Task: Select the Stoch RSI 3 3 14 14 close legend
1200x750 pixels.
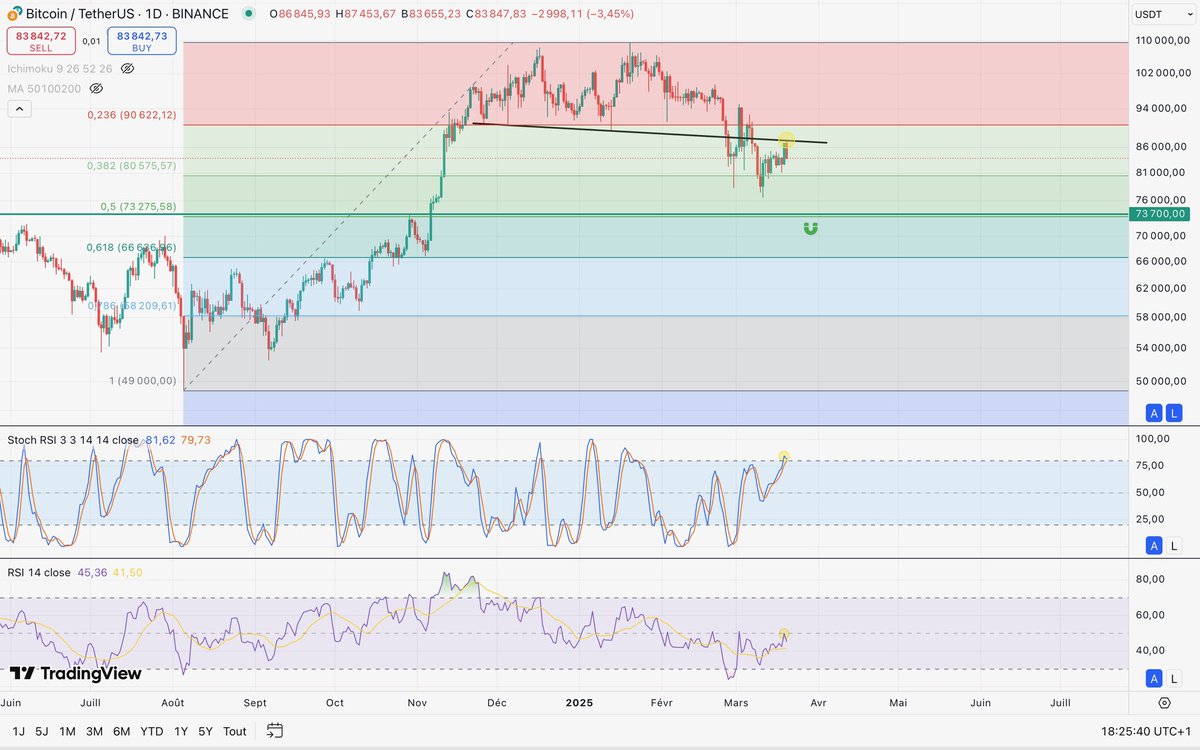Action: [74, 440]
